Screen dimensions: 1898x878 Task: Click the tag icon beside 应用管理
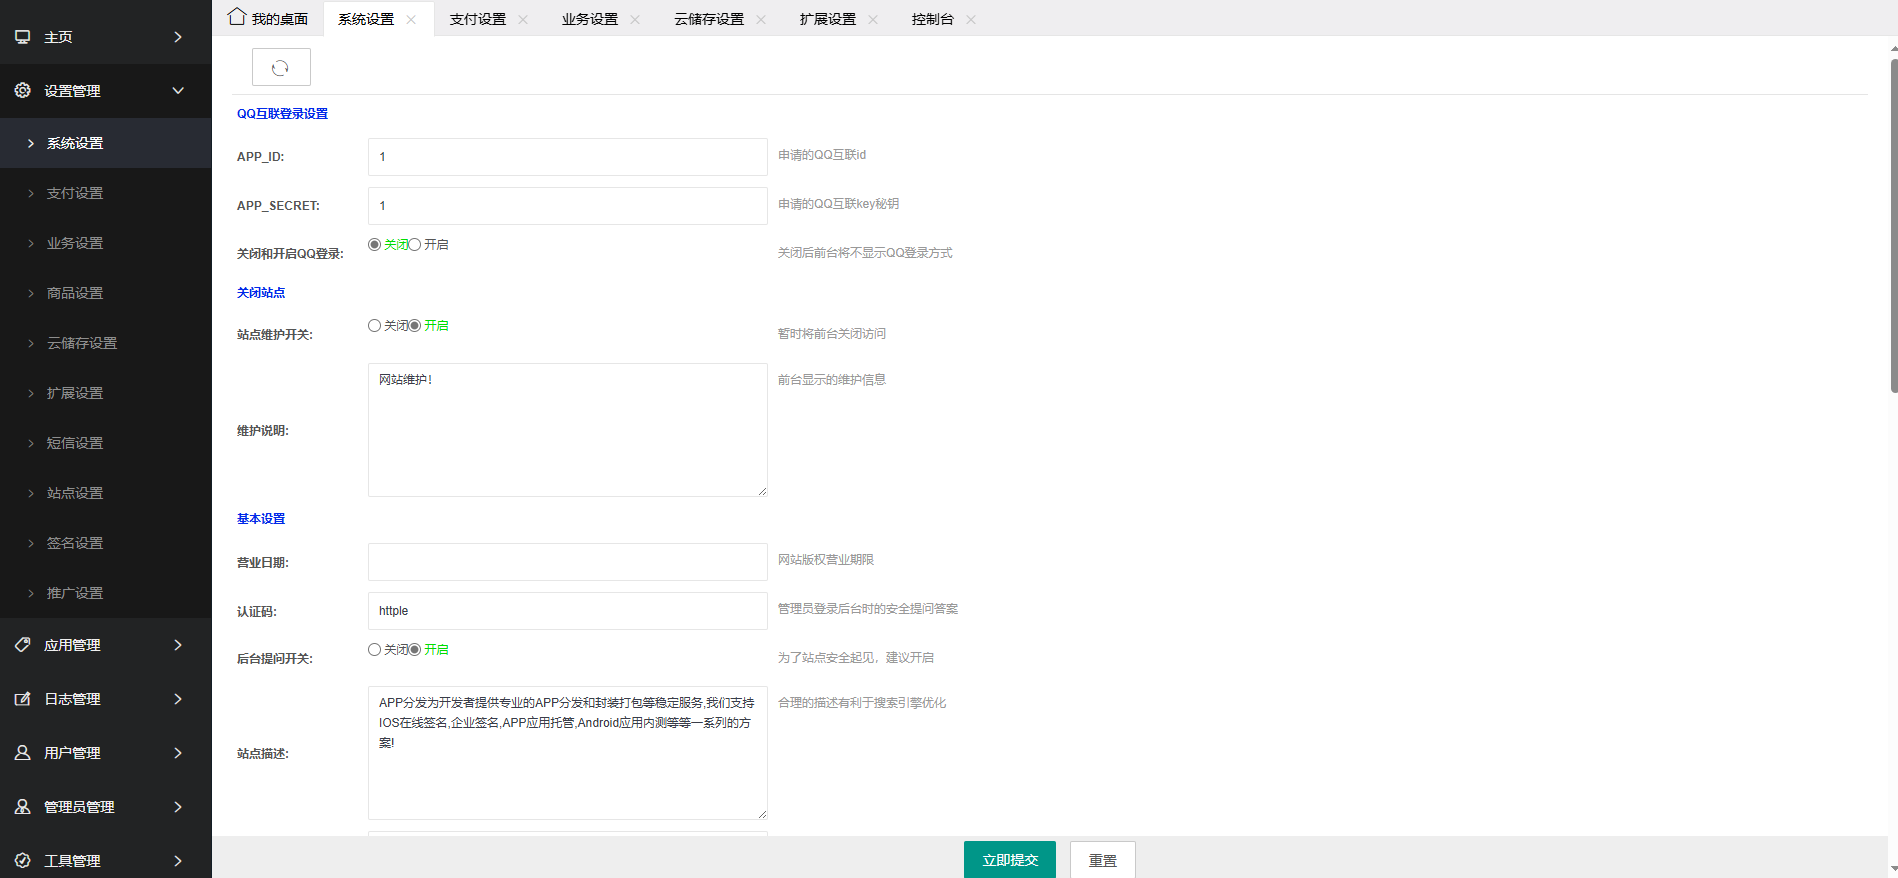(x=22, y=645)
